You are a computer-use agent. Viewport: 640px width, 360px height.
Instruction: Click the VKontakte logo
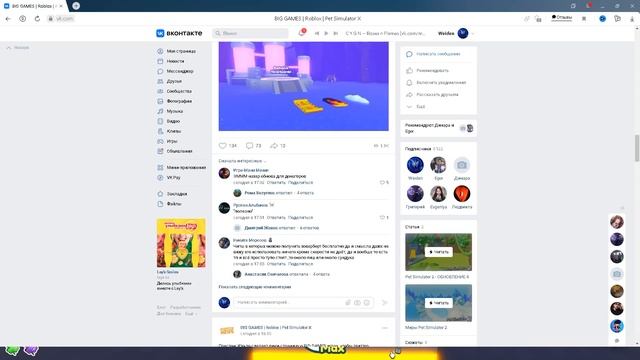179,33
